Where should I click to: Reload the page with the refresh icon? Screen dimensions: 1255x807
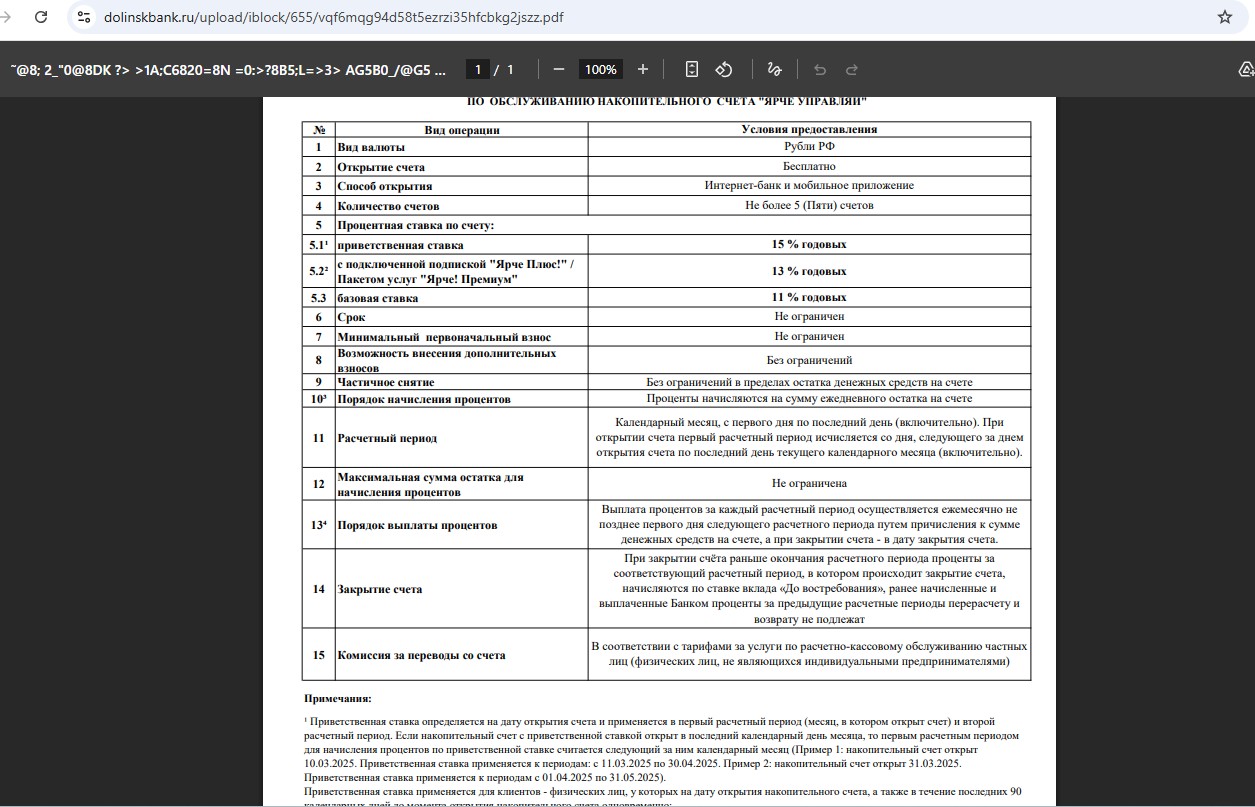41,17
